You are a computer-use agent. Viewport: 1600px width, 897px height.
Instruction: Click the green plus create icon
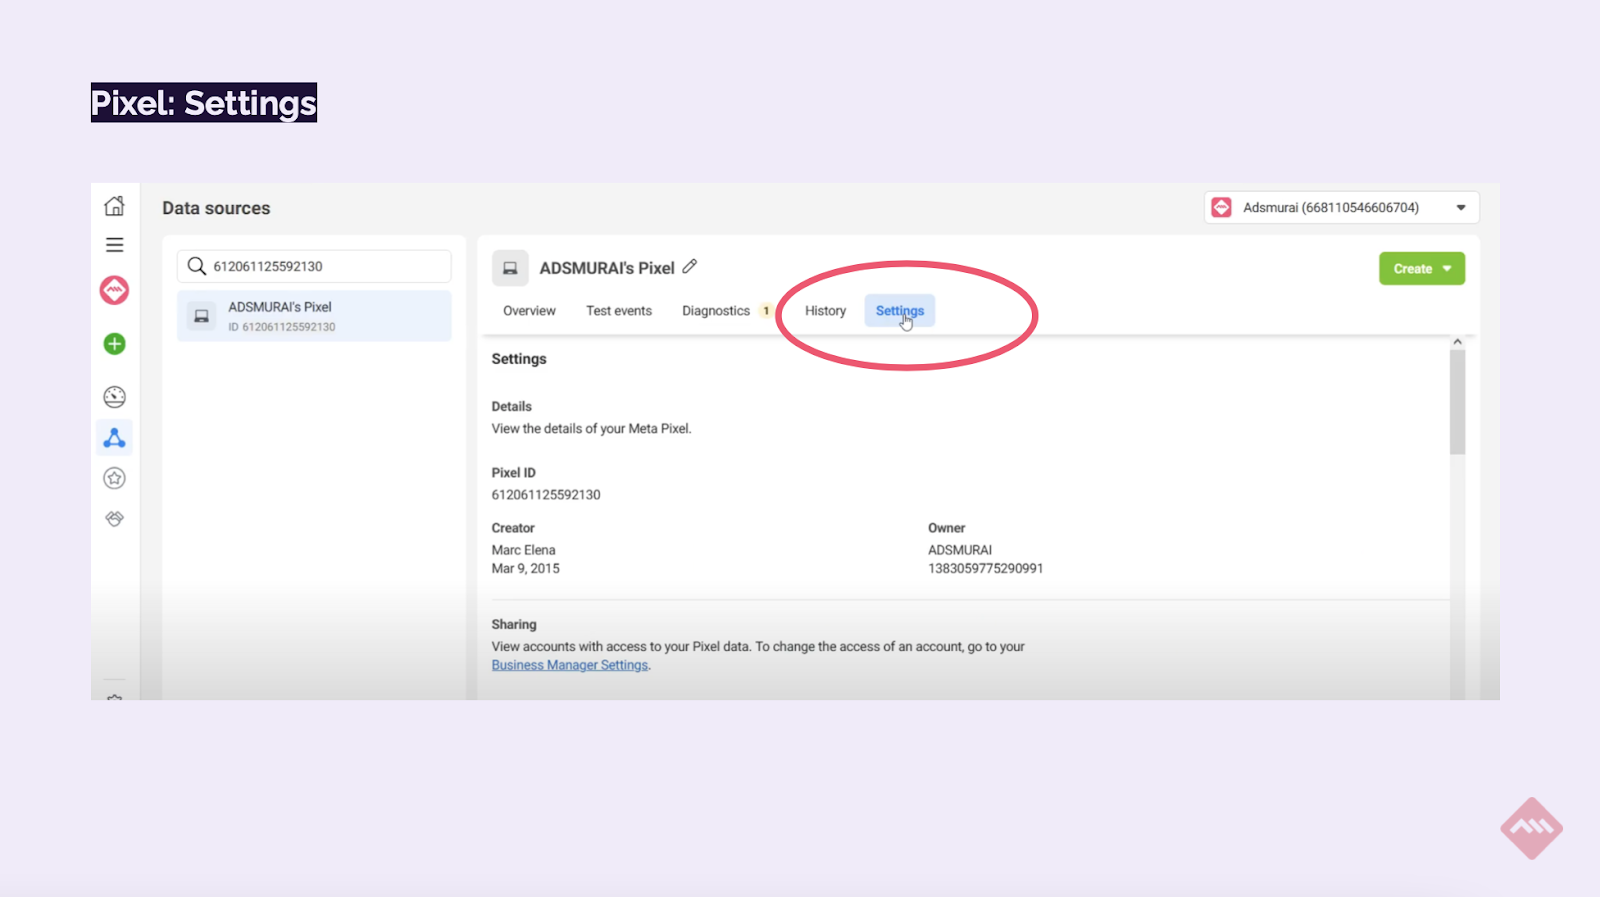click(x=115, y=344)
